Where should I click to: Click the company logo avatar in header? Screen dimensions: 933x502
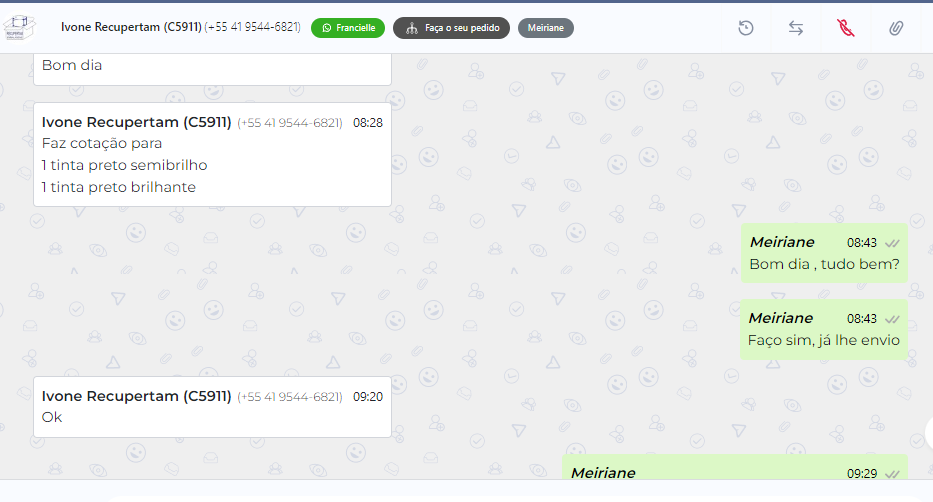[x=19, y=27]
